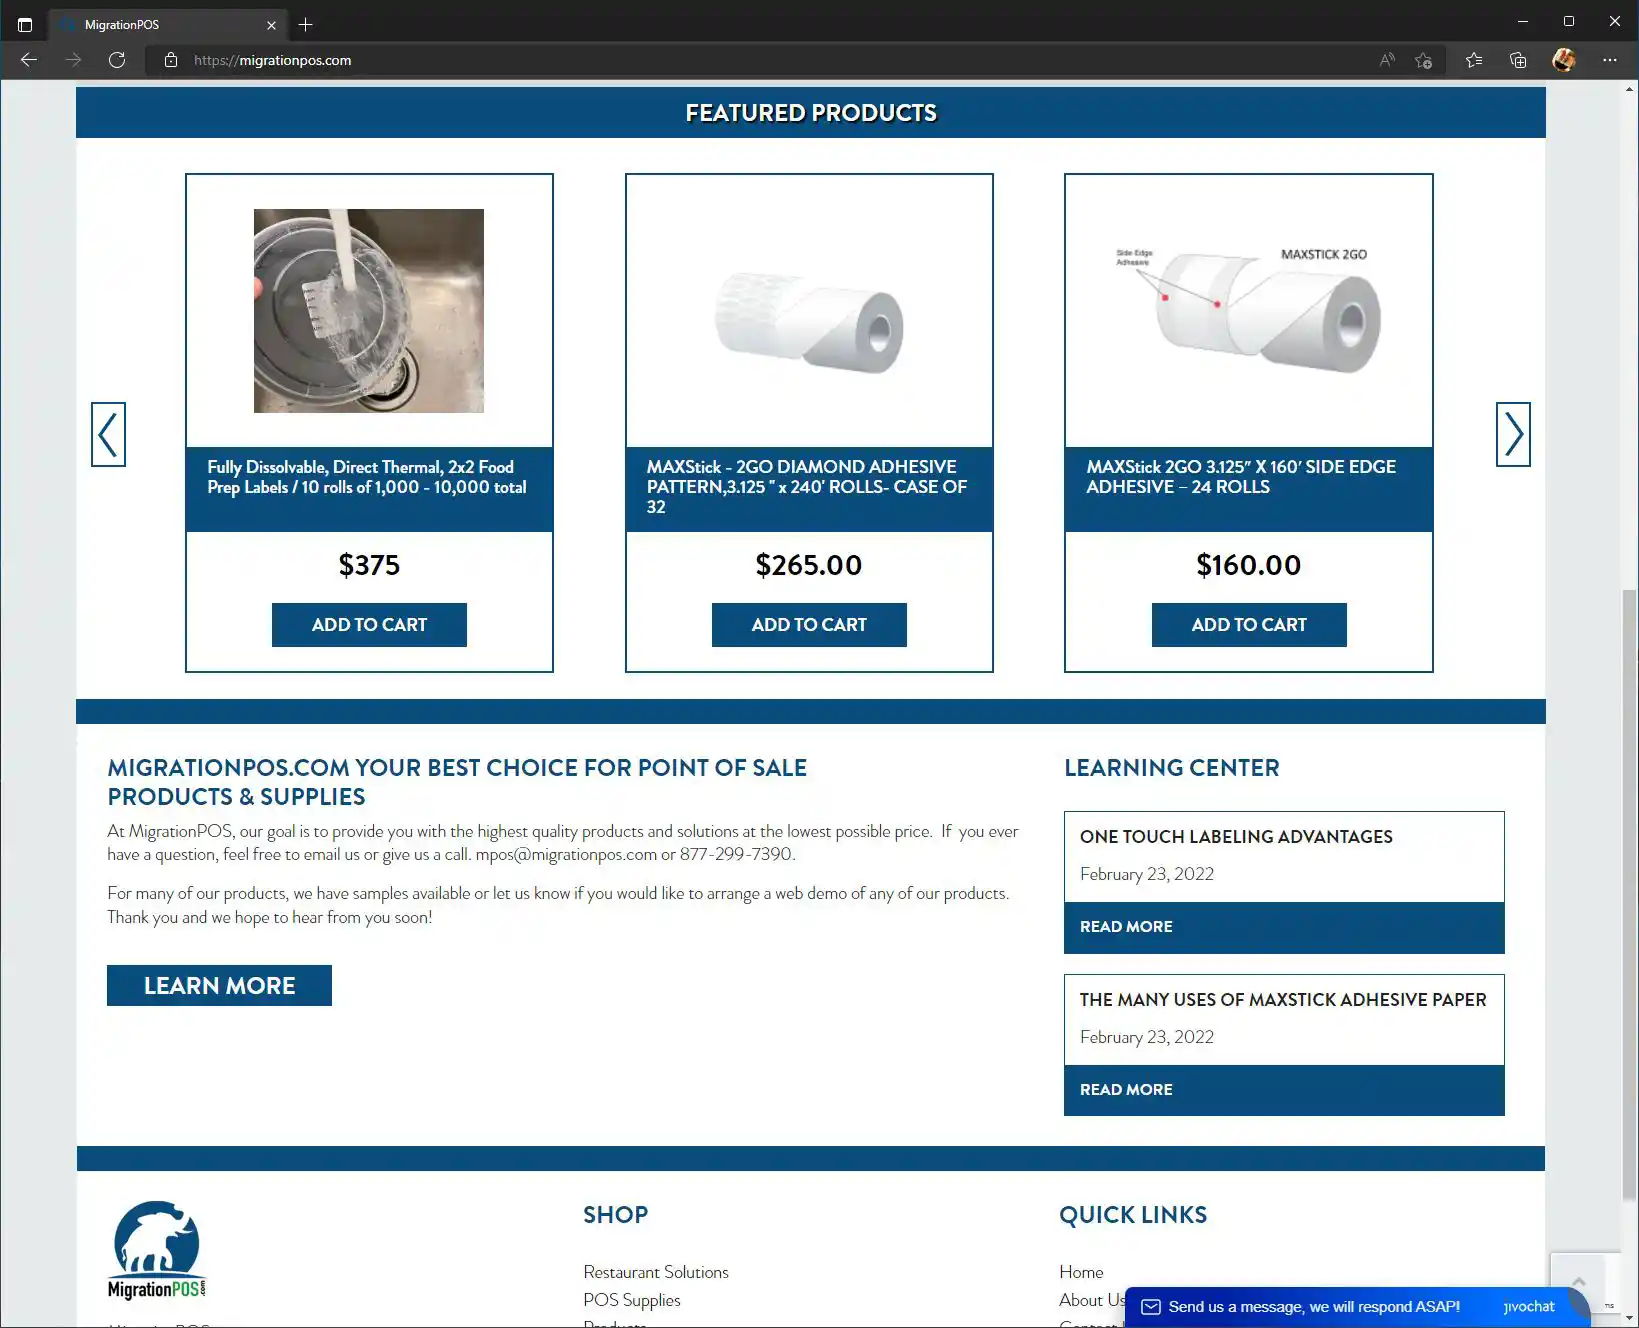The height and width of the screenshot is (1328, 1639).
Task: Click the scrollbar up arrow
Action: 1630,90
